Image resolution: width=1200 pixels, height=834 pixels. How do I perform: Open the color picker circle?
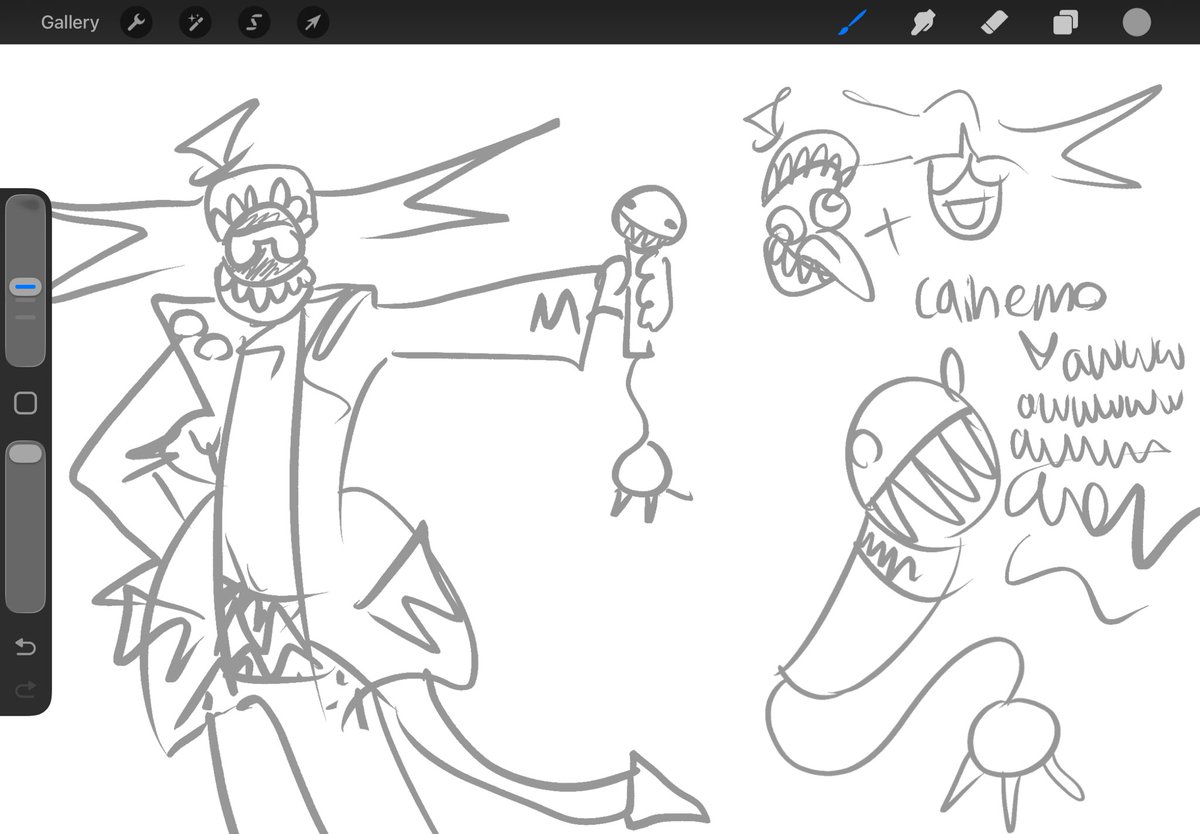coord(1136,22)
